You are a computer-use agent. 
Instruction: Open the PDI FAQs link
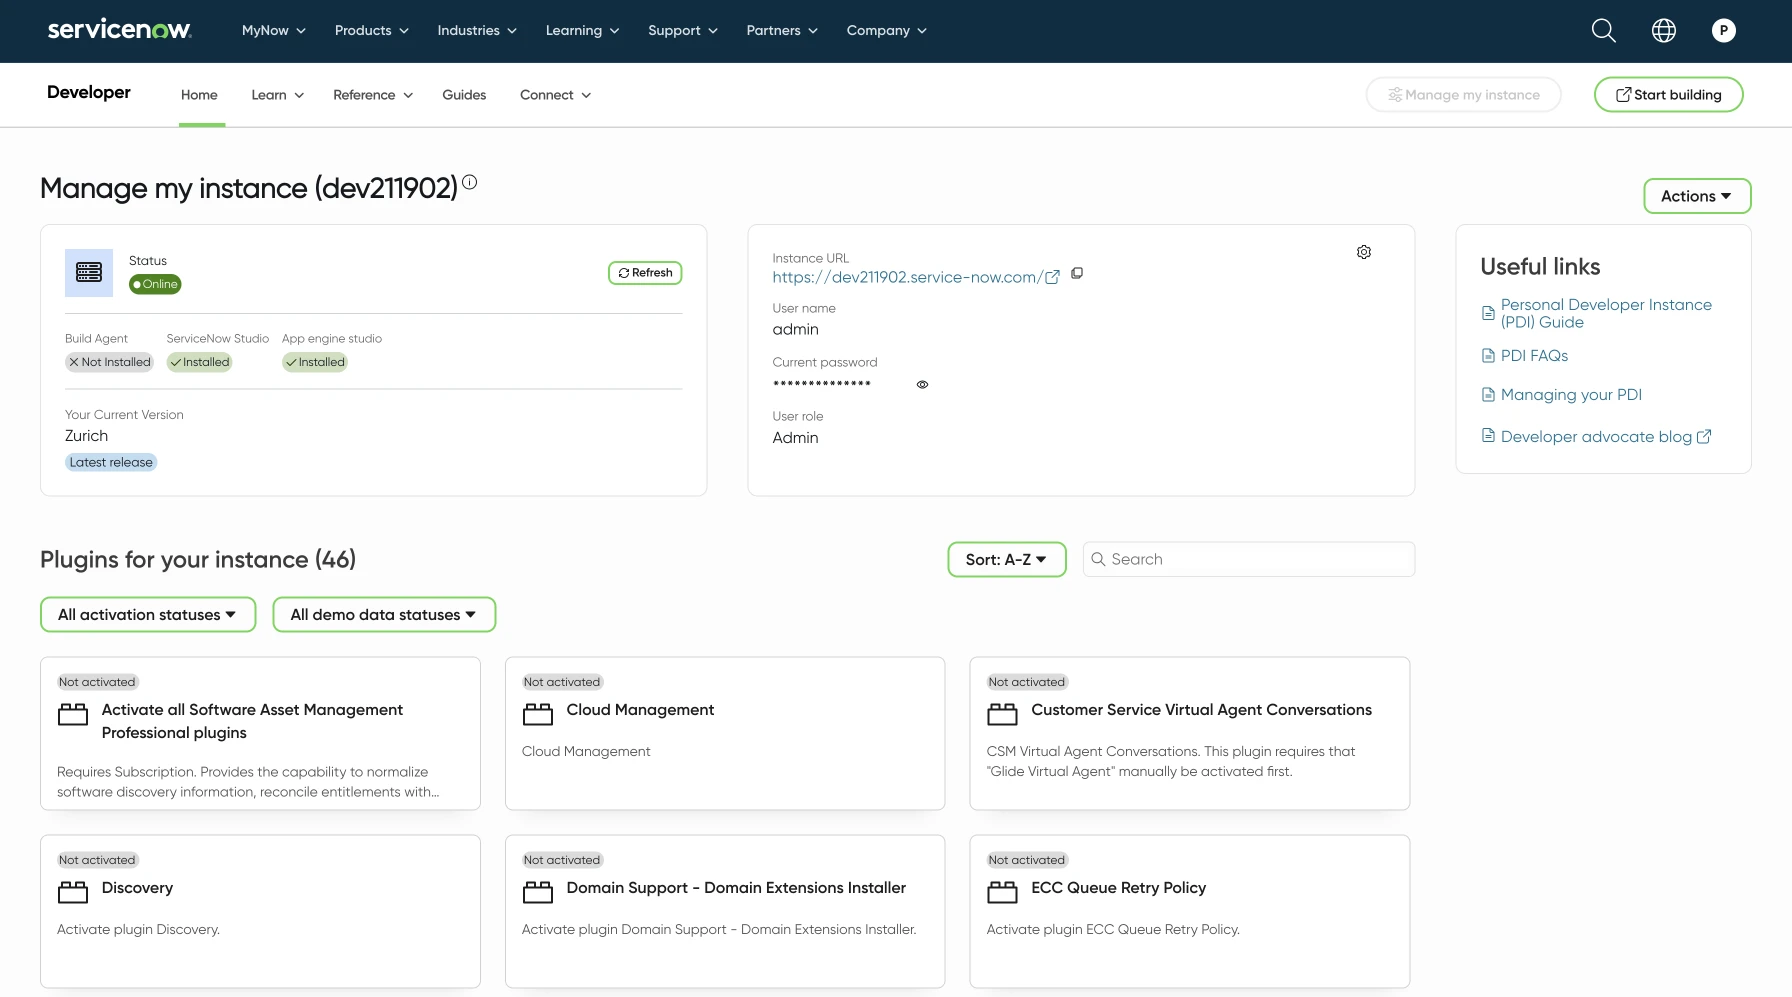point(1533,356)
